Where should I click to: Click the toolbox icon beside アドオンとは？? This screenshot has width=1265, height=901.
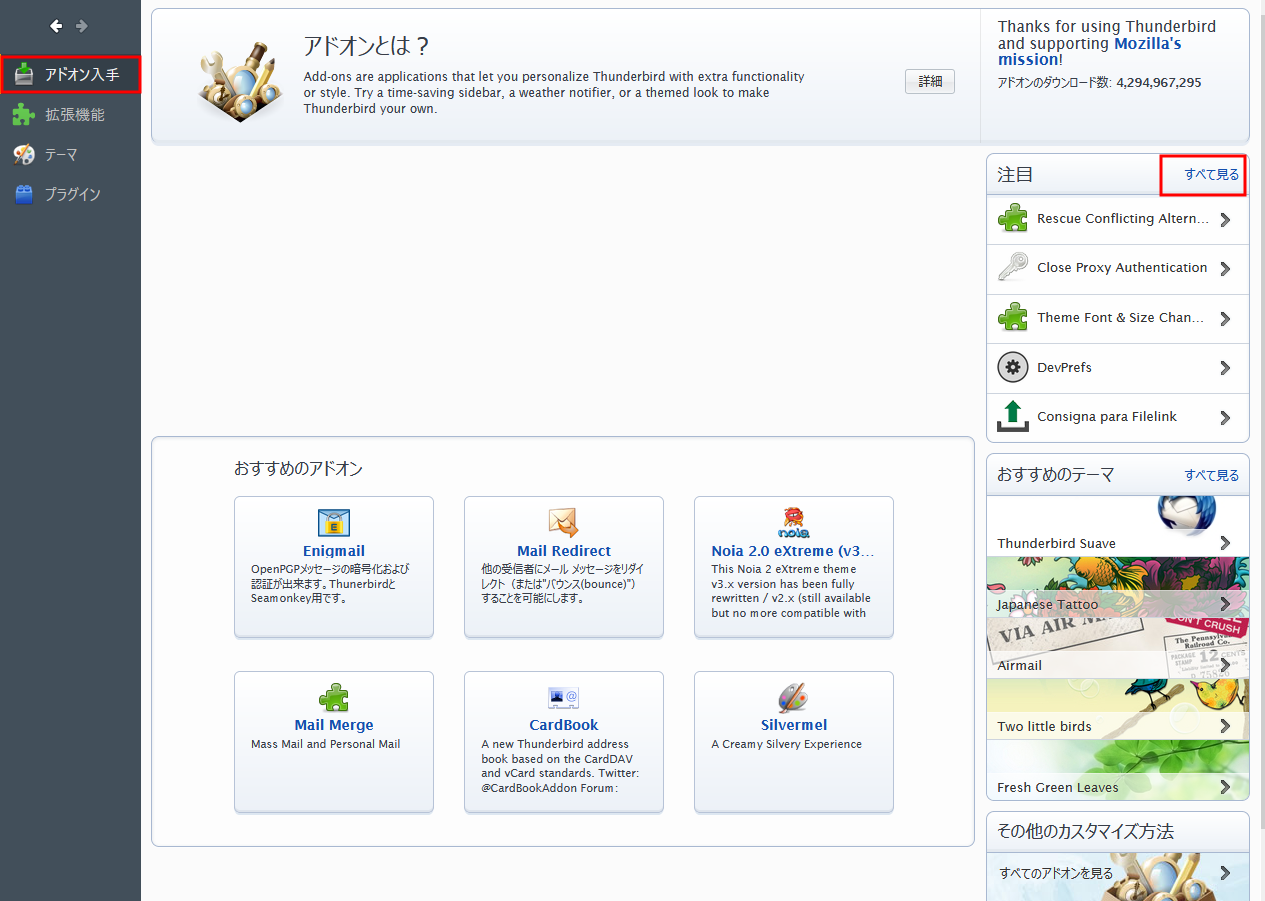[x=238, y=80]
